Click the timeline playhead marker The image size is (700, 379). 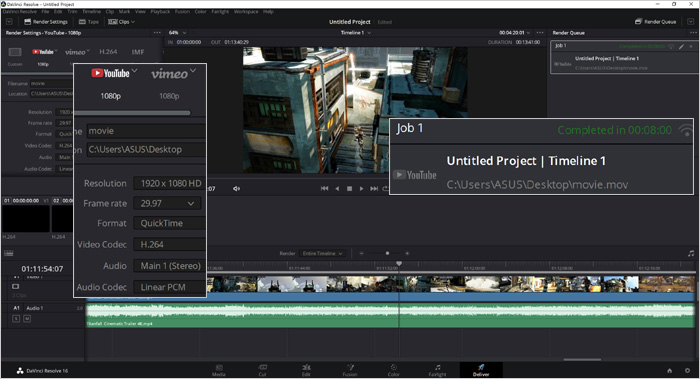[399, 264]
